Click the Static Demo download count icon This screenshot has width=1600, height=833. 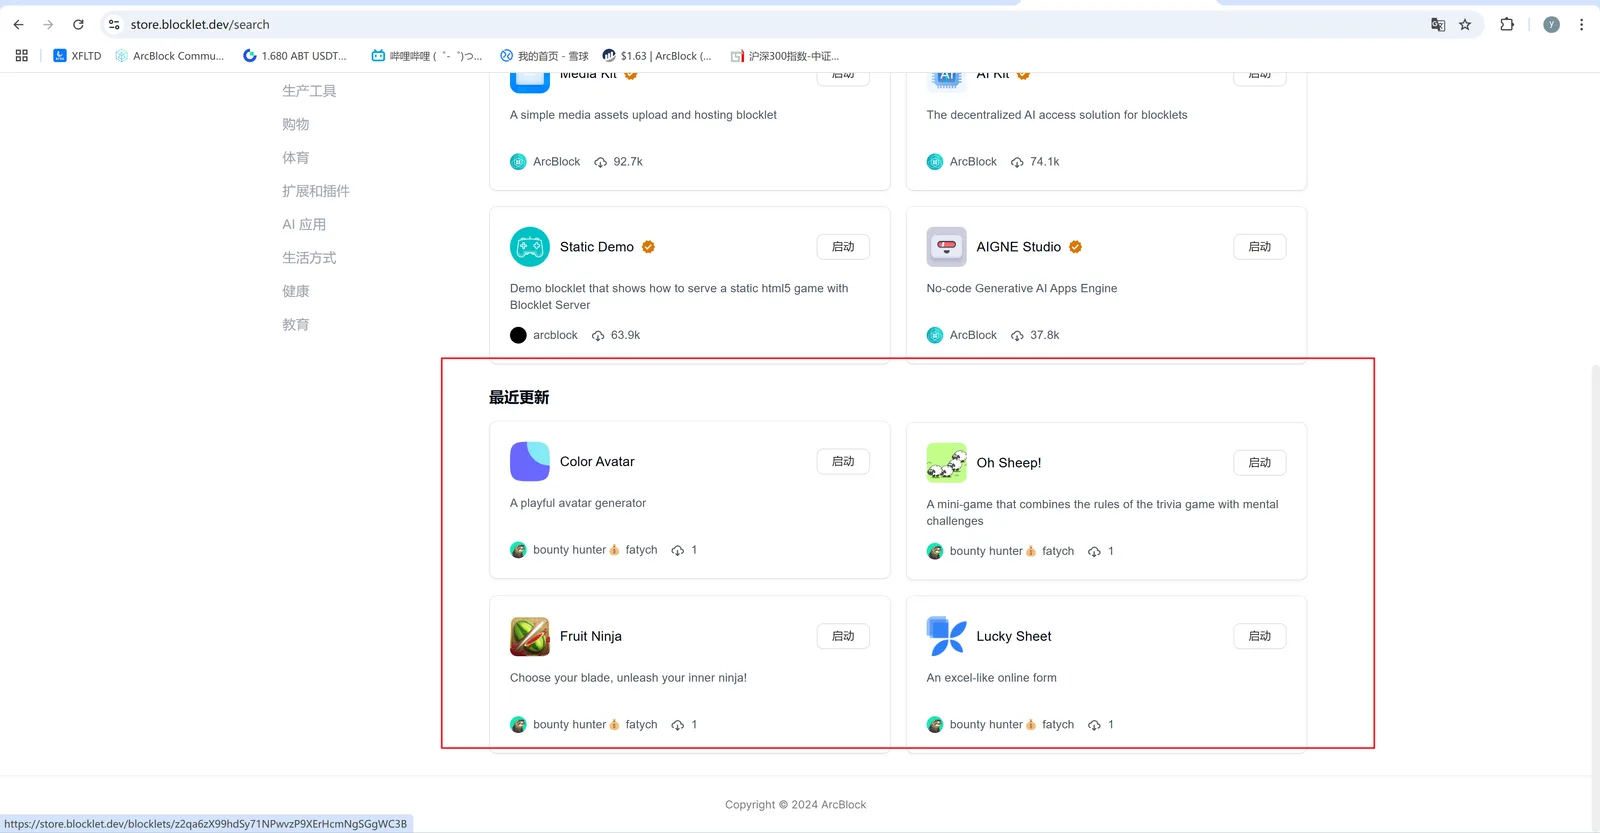click(598, 335)
